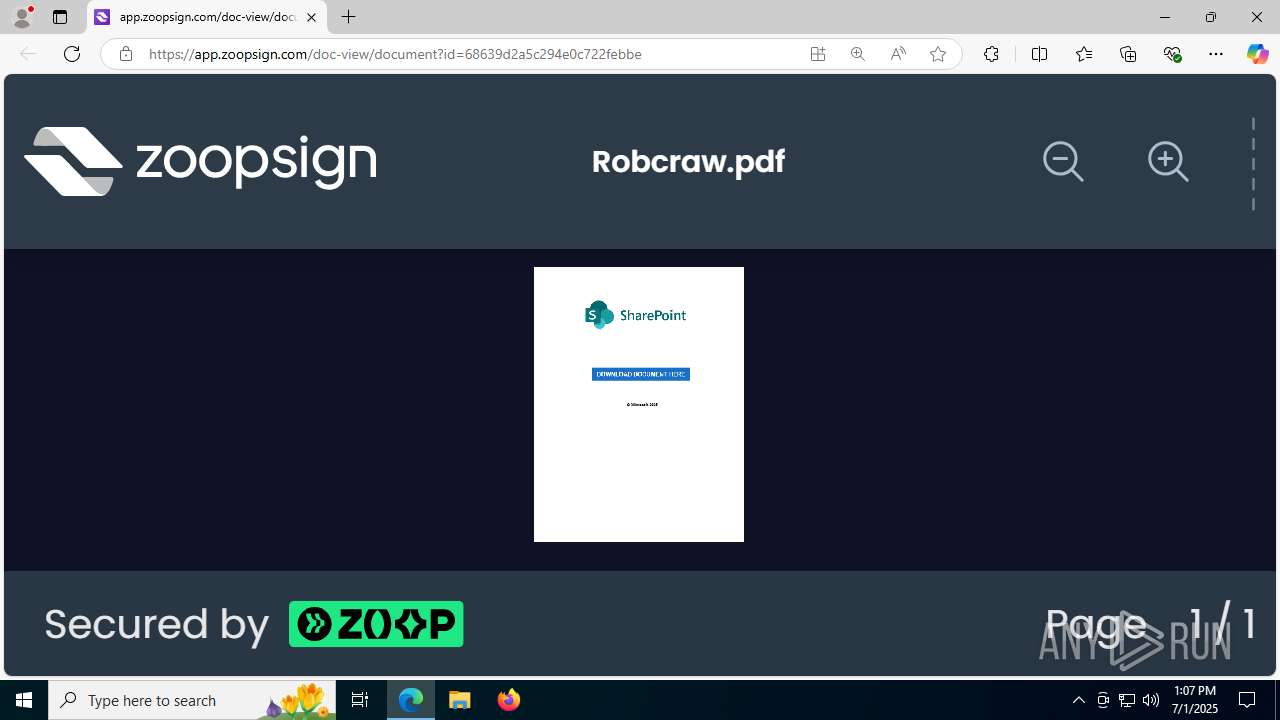Open Task View on taskbar

360,700
